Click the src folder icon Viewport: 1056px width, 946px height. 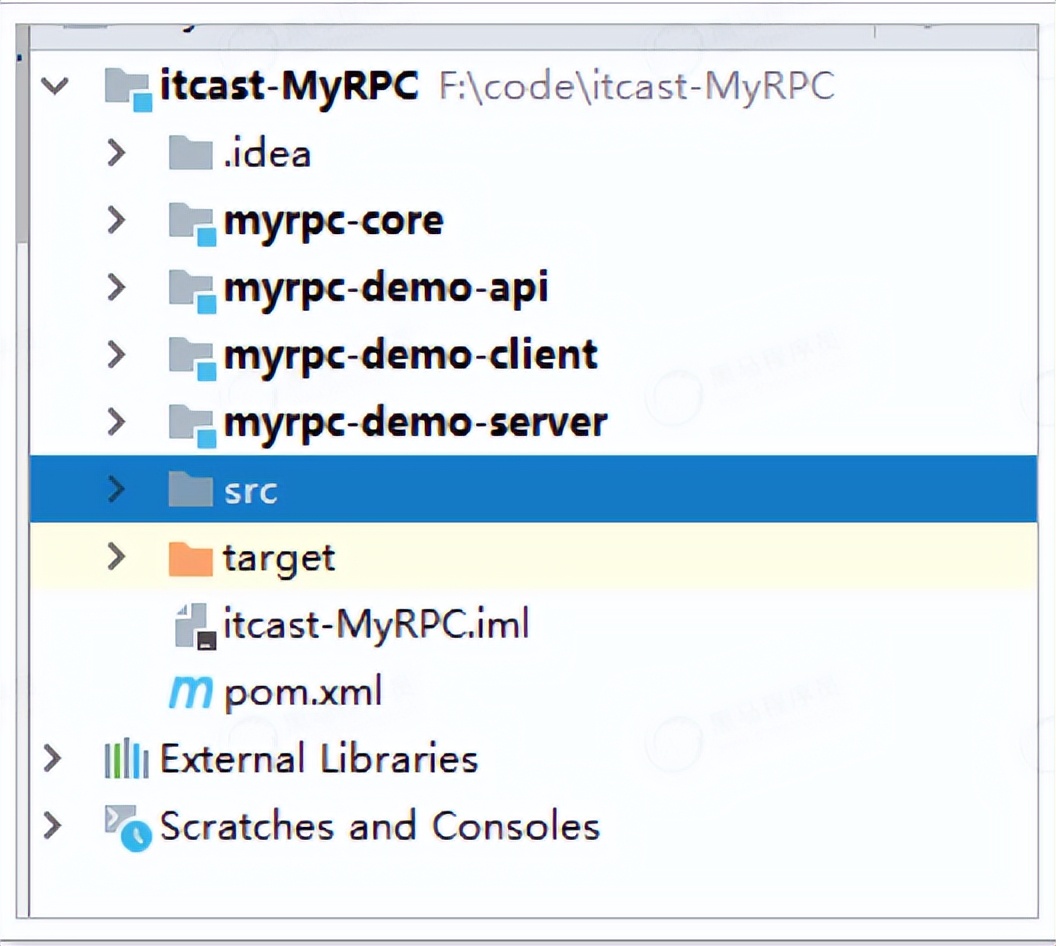click(x=191, y=489)
